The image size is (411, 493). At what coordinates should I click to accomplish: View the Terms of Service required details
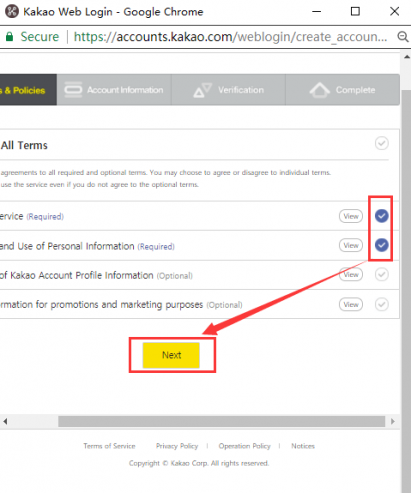[351, 216]
